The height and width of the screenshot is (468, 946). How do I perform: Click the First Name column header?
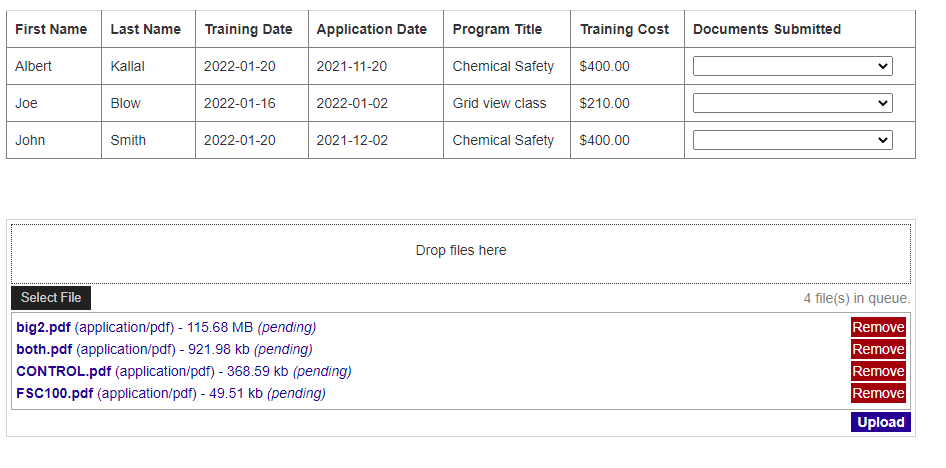[51, 29]
